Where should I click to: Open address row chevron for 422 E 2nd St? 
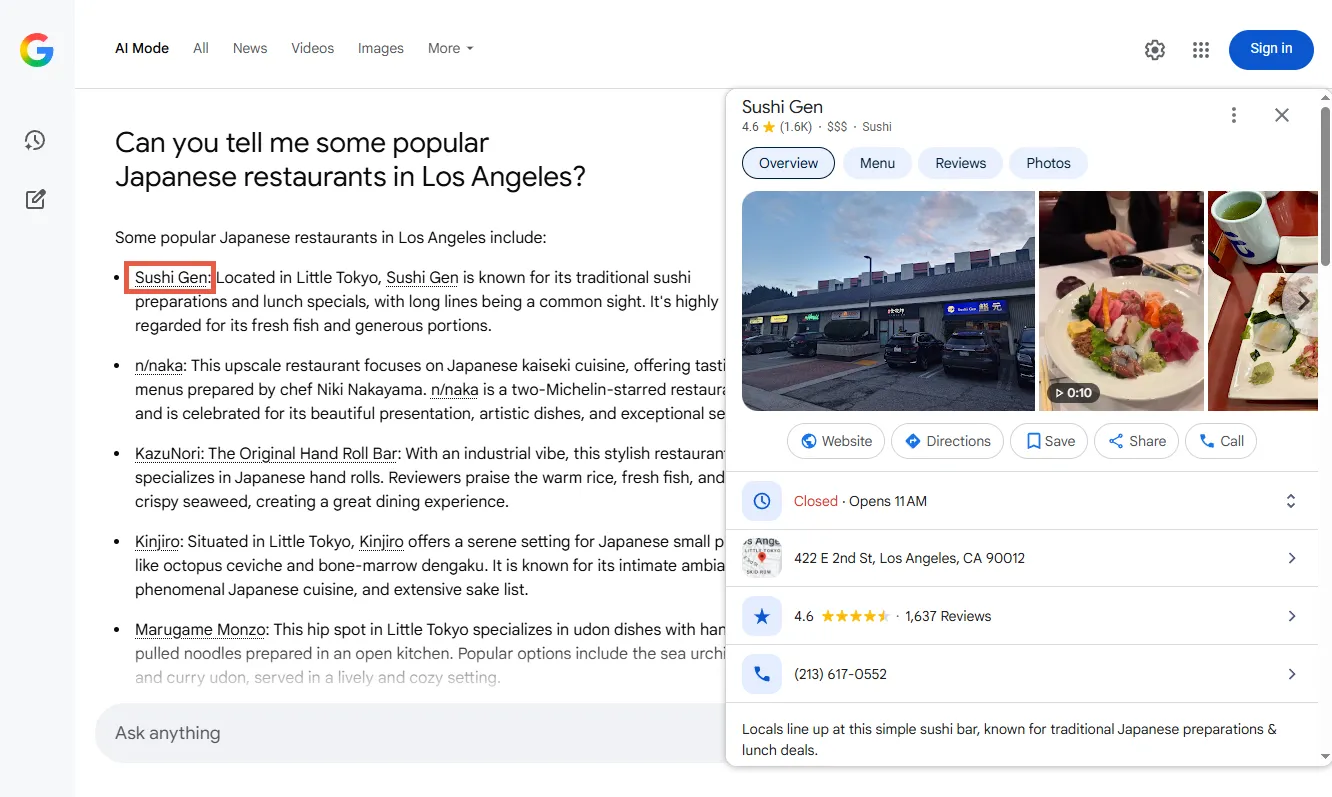[1292, 558]
